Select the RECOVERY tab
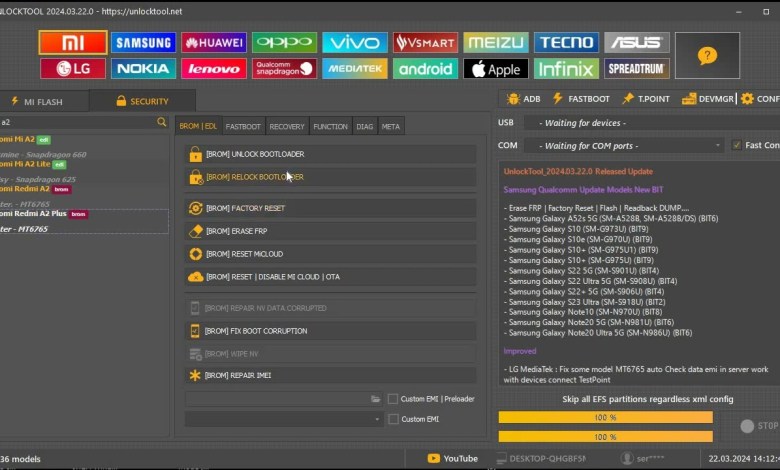780x470 pixels. (287, 126)
